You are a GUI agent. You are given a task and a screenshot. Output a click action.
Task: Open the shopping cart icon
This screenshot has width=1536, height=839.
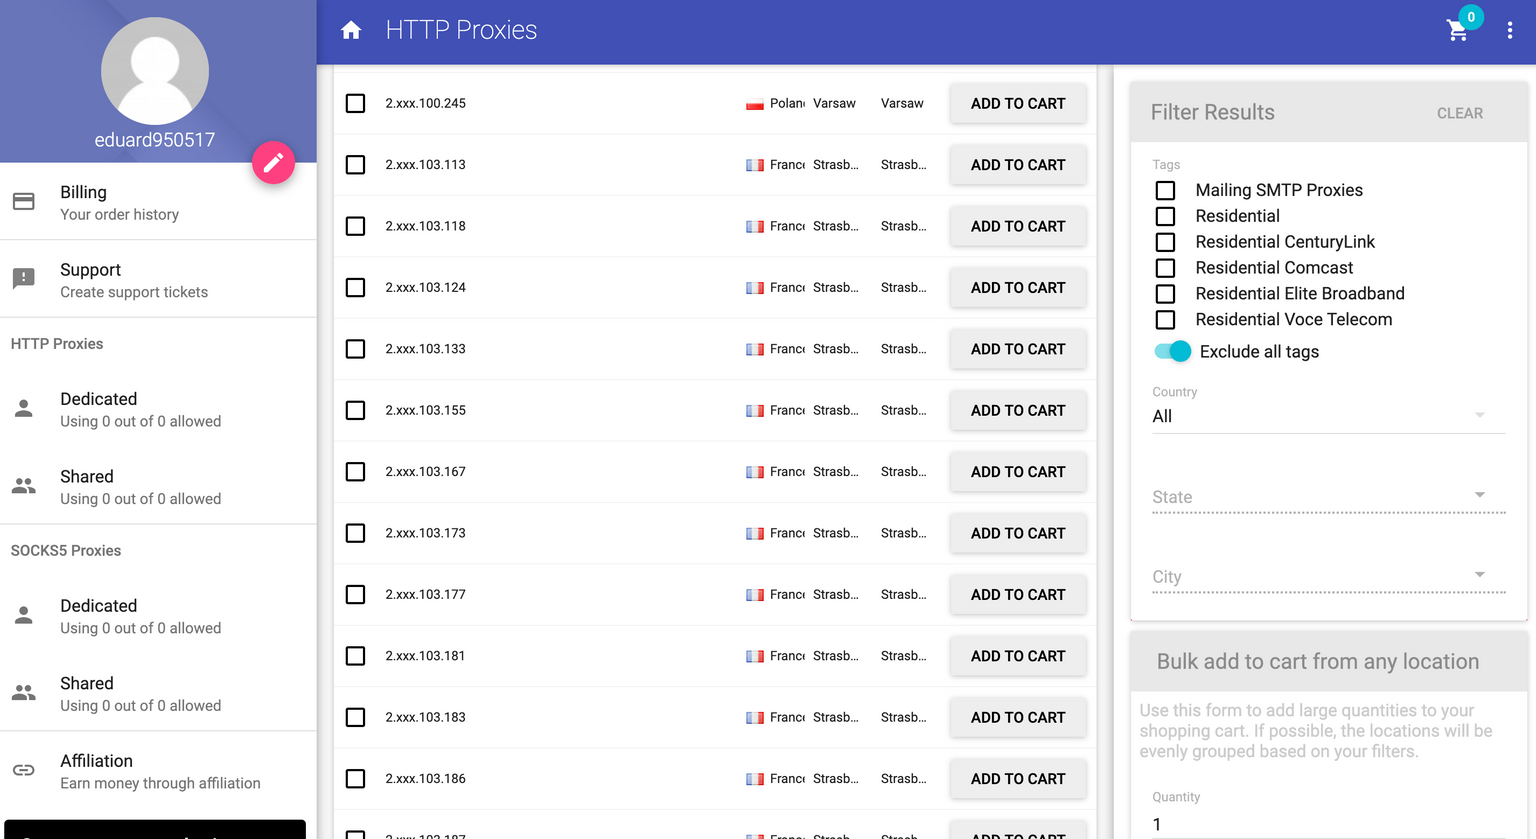click(x=1457, y=31)
